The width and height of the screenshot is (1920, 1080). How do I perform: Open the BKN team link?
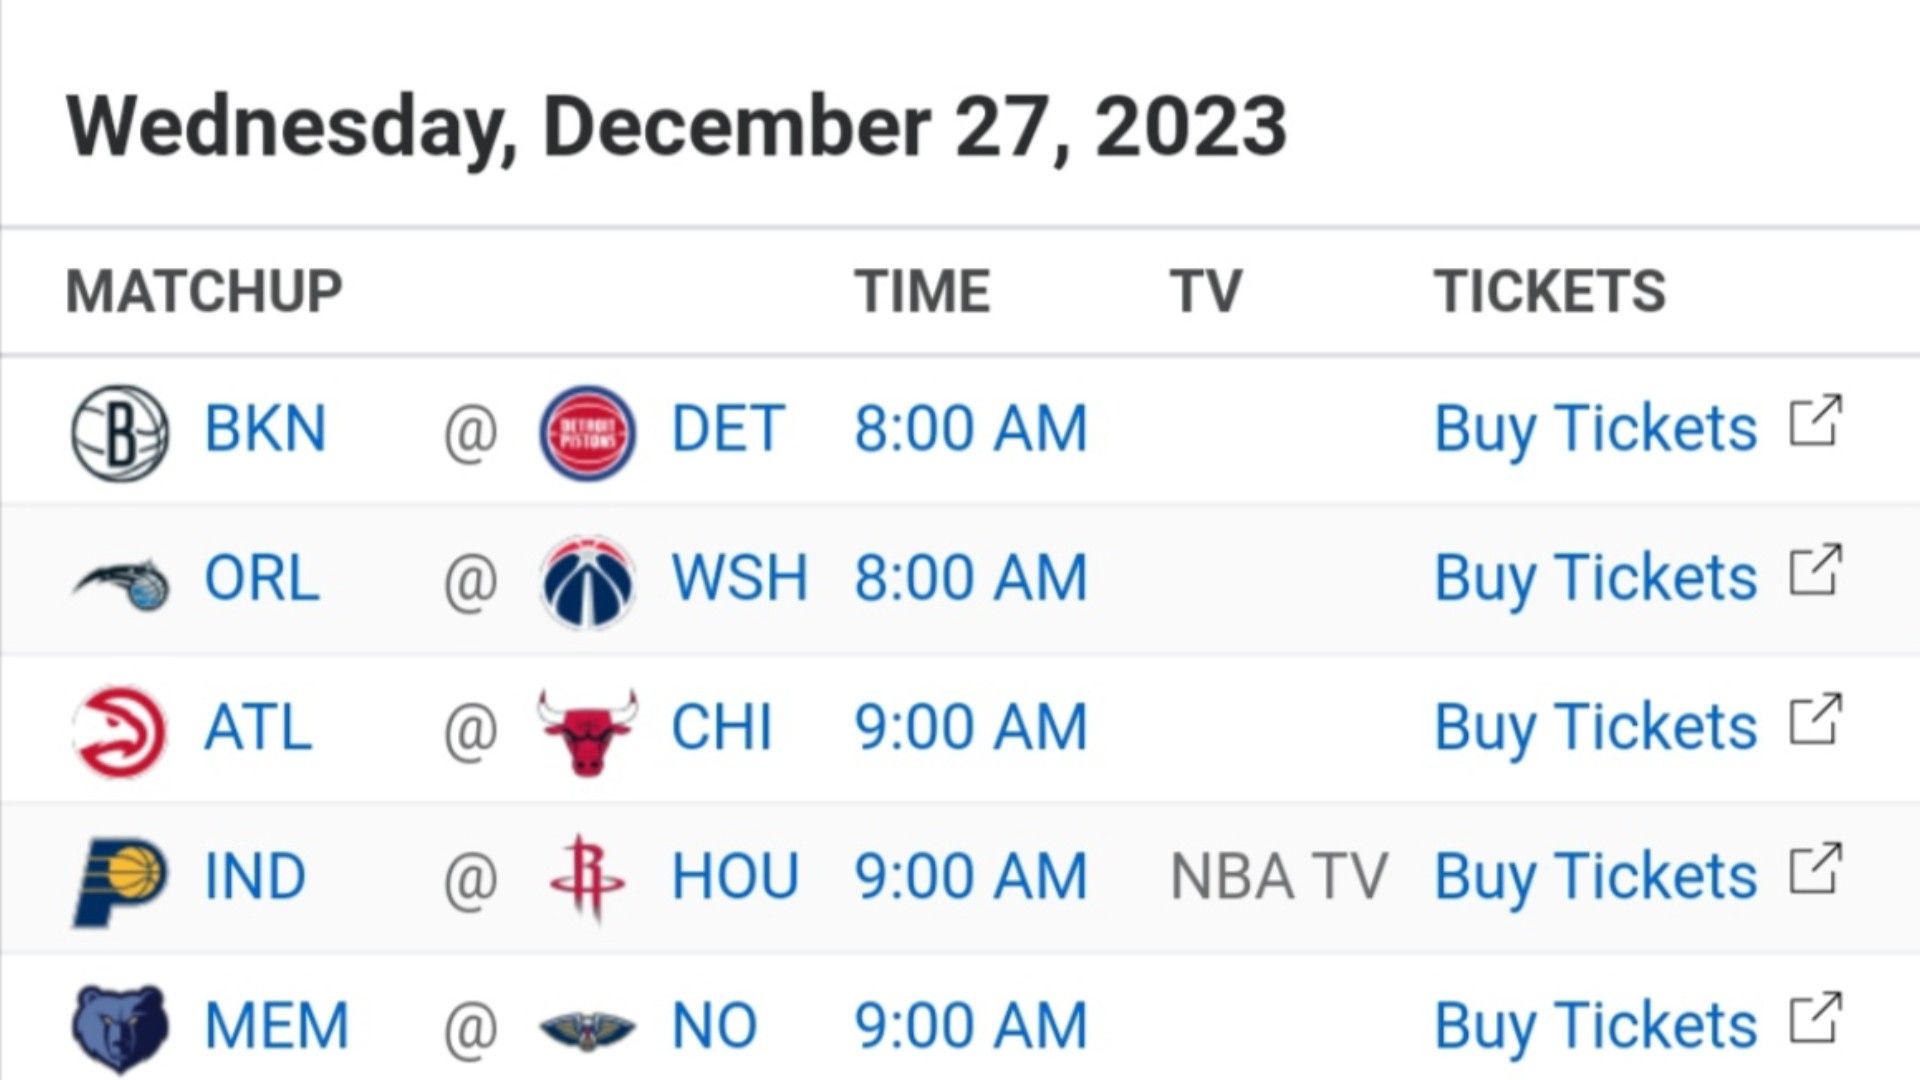(265, 429)
